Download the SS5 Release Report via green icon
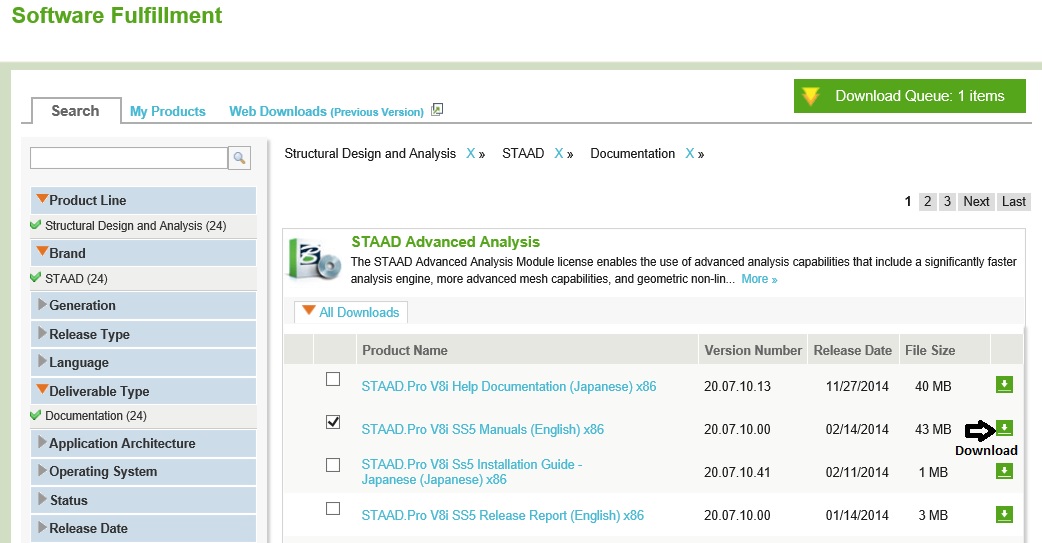This screenshot has height=543, width=1042. 1004,514
